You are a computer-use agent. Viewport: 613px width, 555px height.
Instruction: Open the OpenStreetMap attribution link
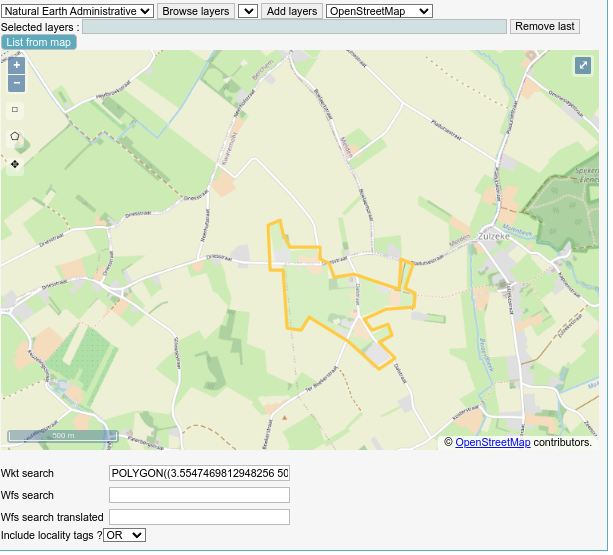pos(493,442)
